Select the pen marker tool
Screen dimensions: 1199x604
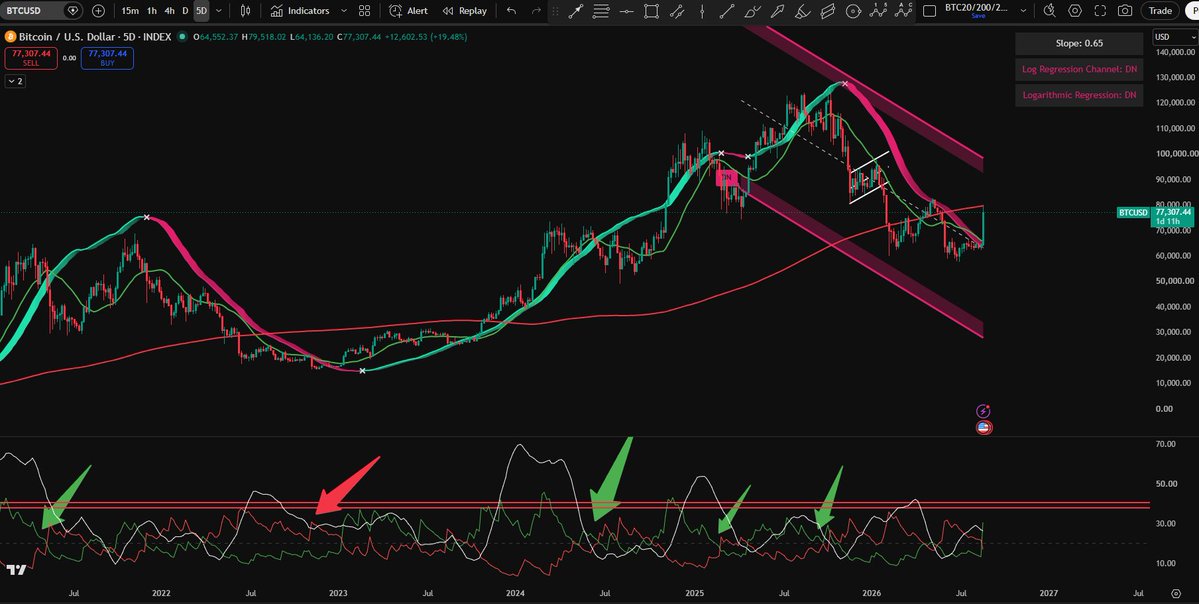coord(777,11)
